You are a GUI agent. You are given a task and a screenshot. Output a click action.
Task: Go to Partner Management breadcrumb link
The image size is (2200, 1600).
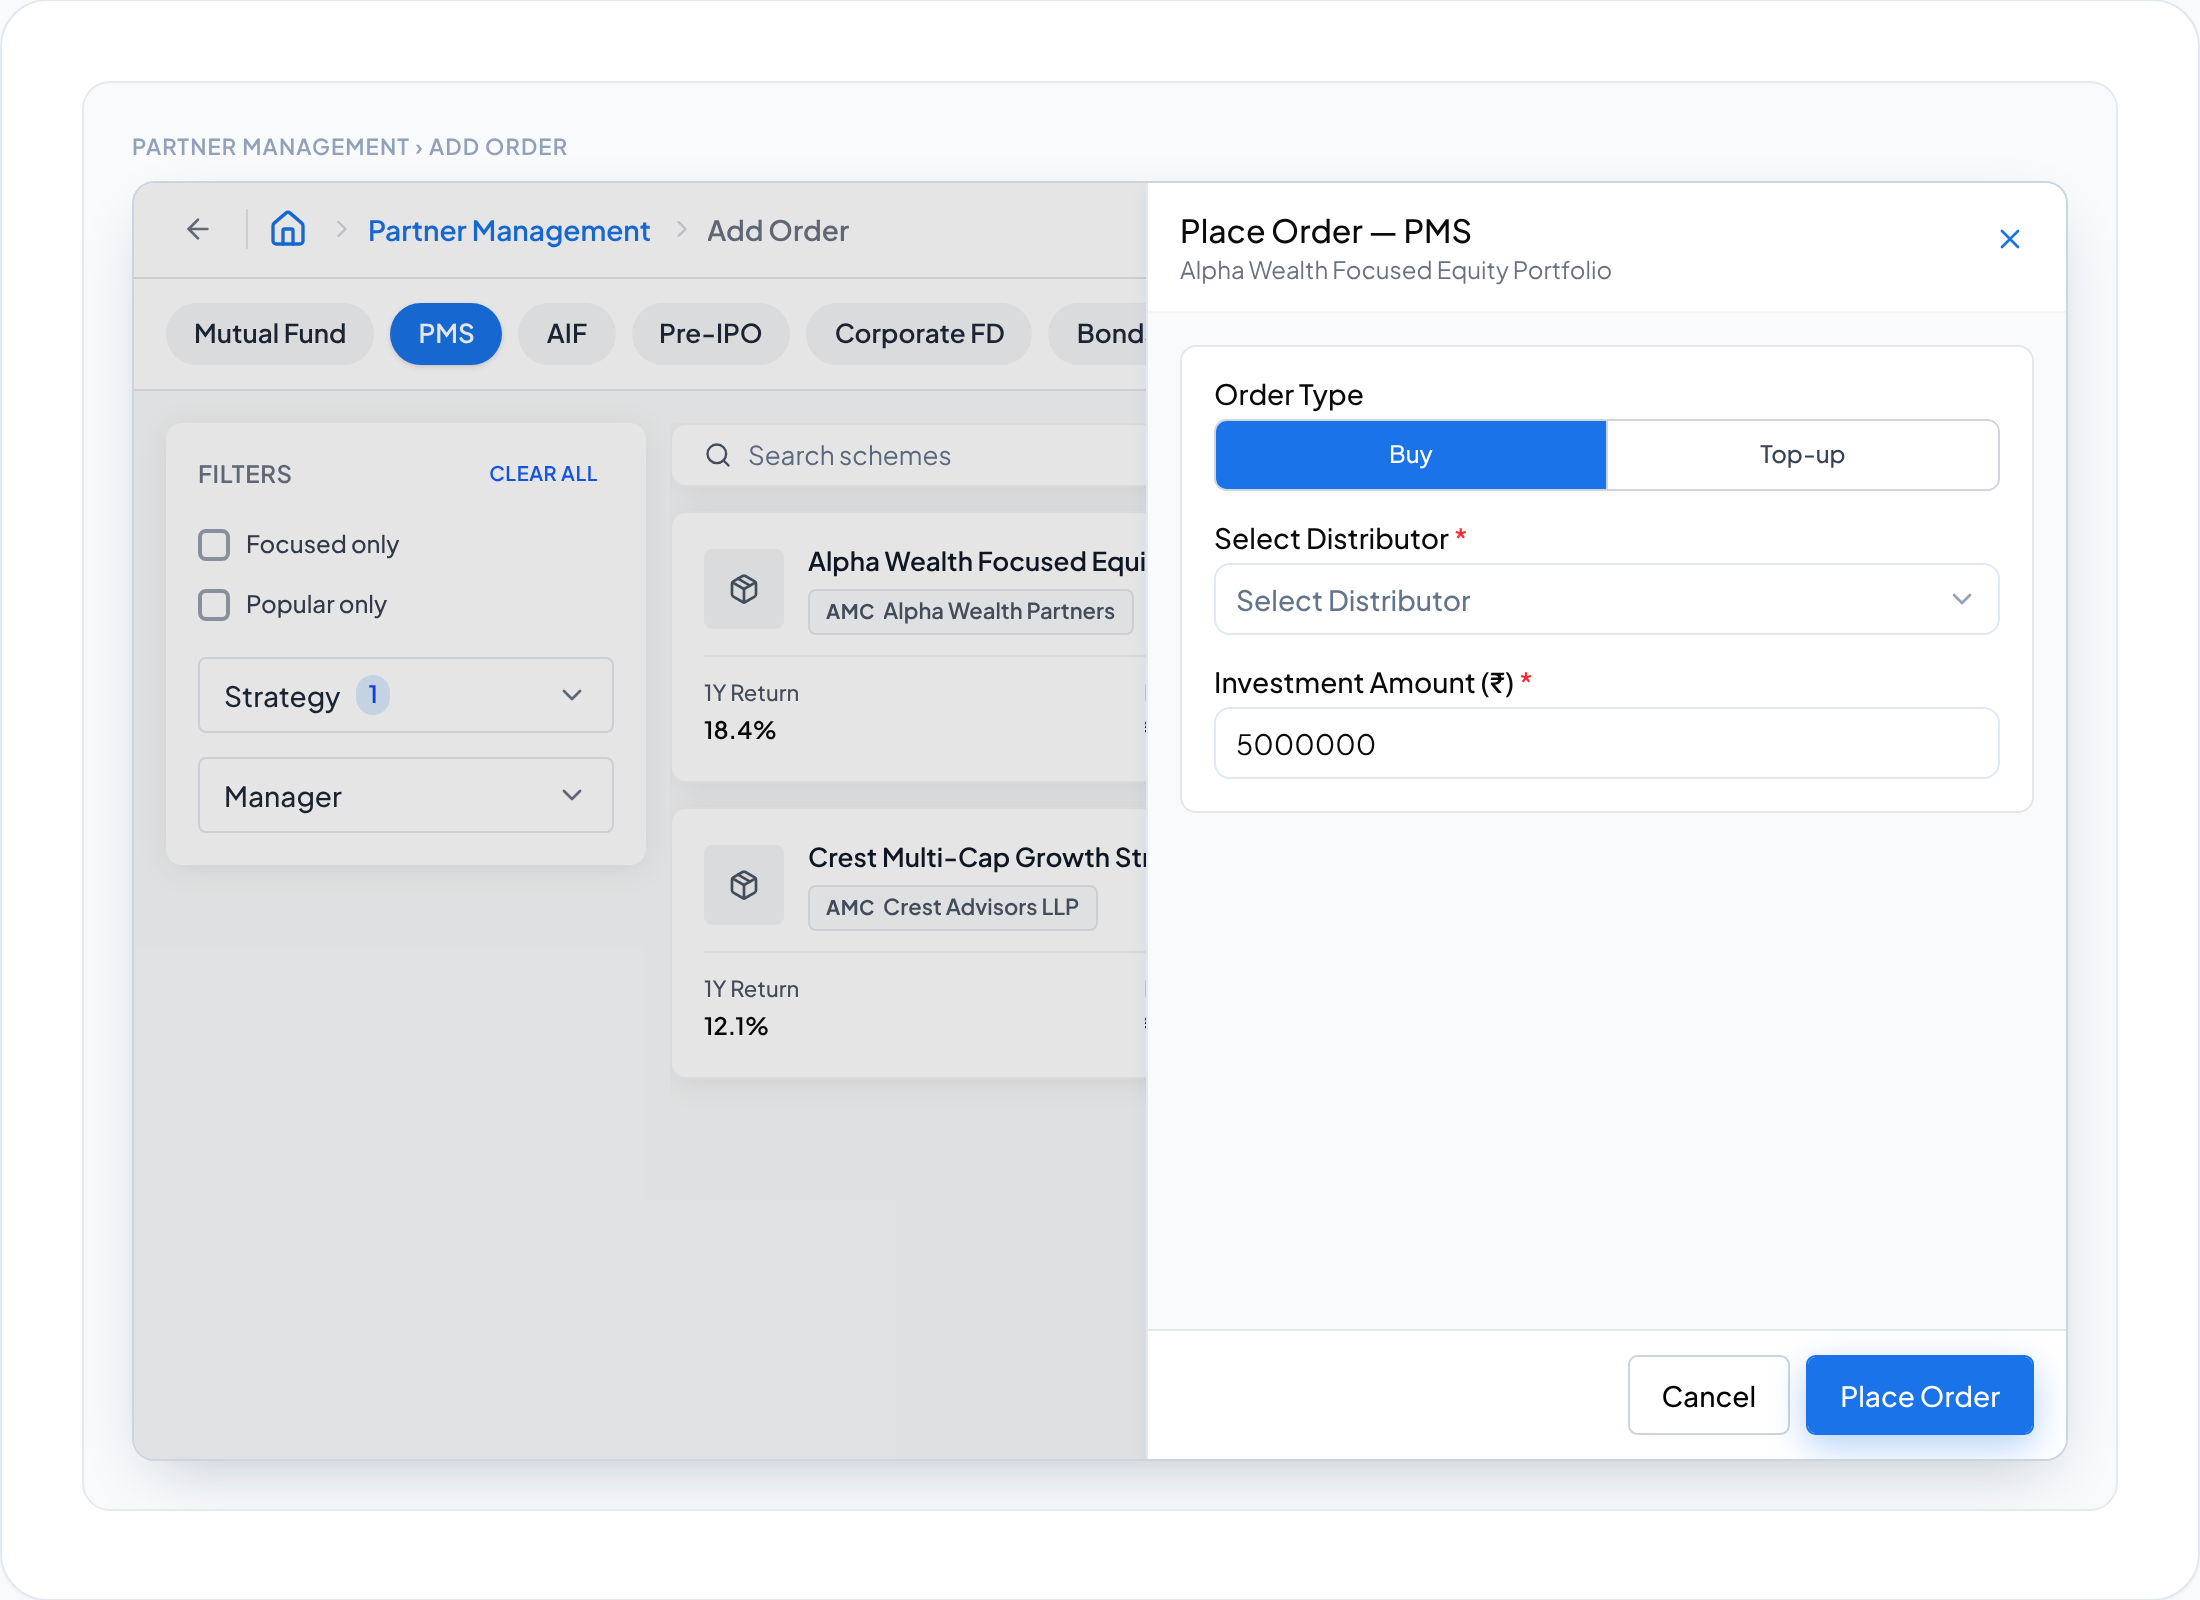coord(509,231)
